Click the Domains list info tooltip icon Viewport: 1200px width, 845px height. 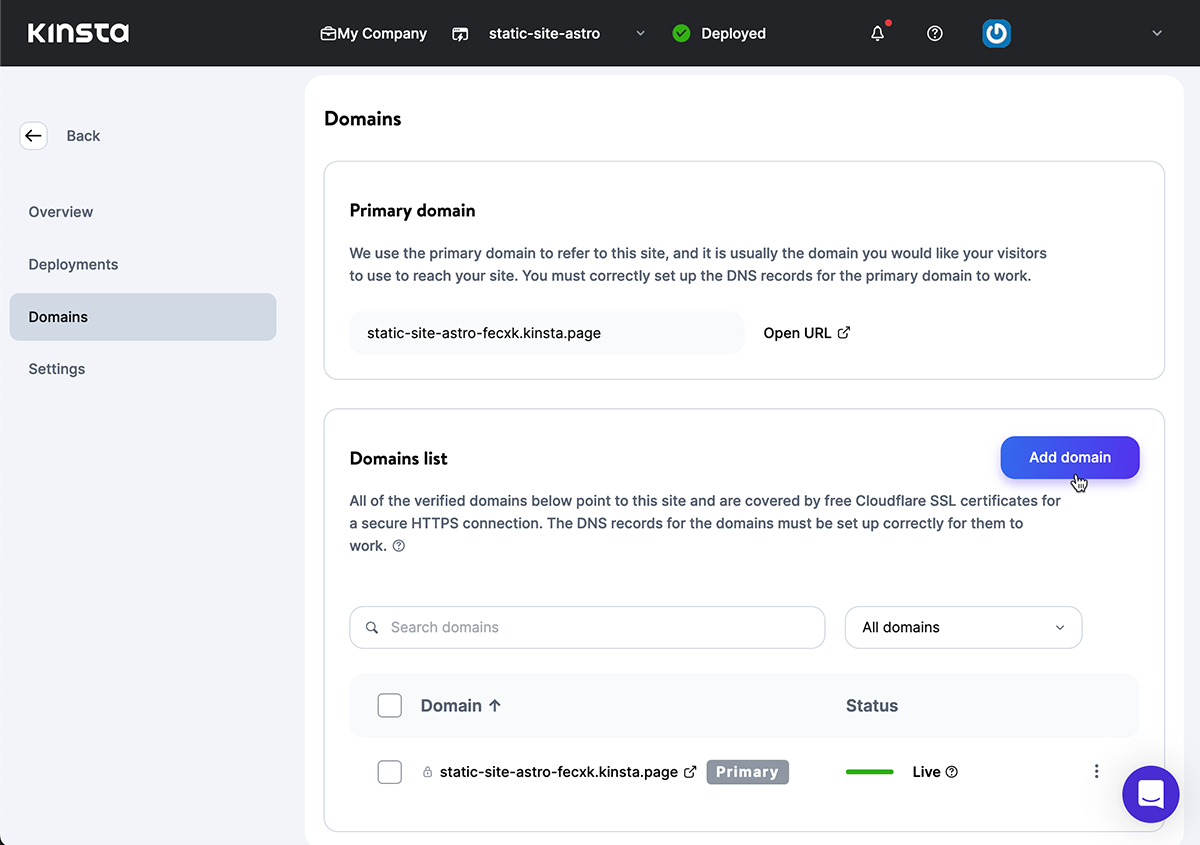[399, 546]
